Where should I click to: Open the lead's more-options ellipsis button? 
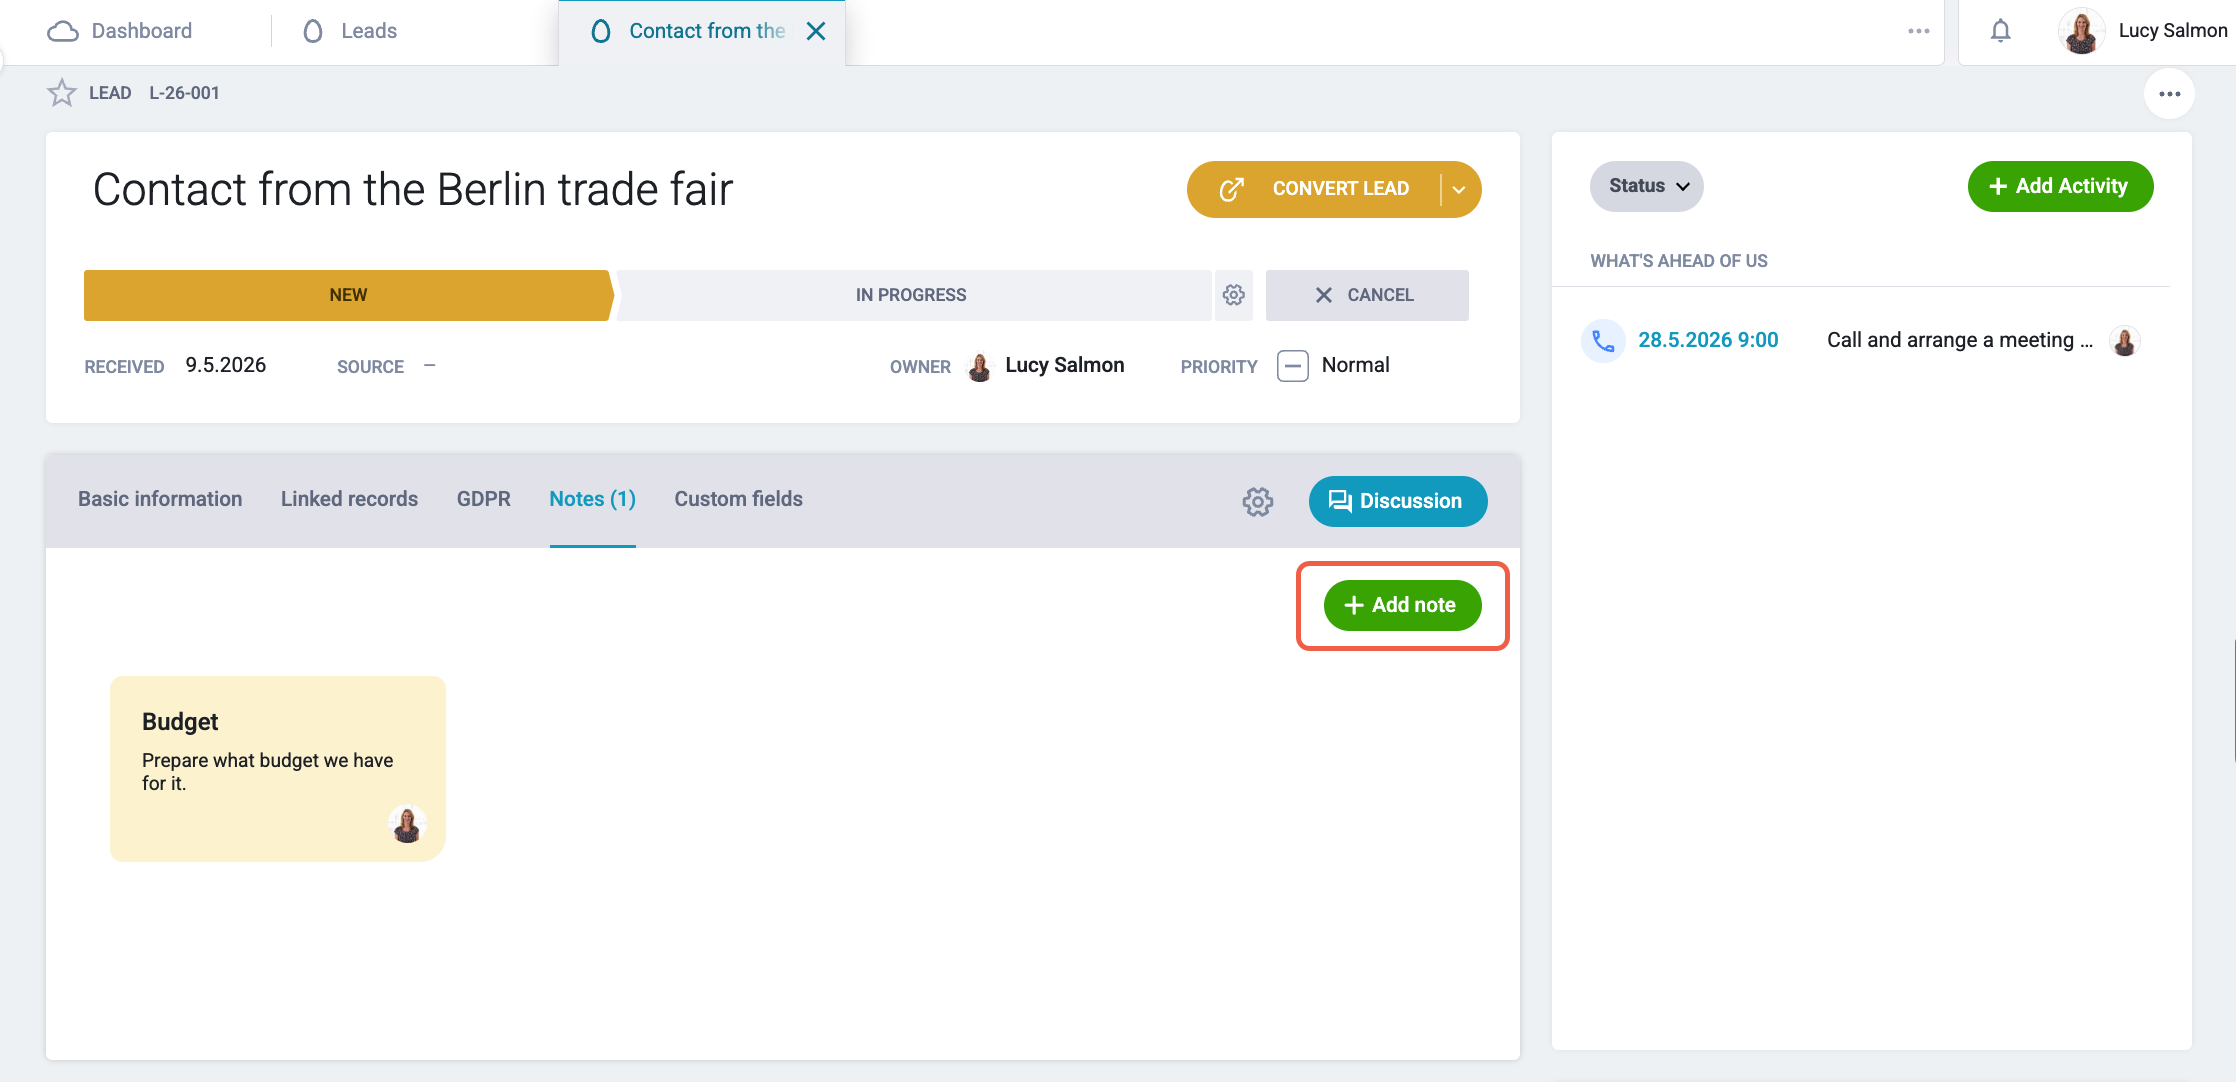tap(2169, 94)
